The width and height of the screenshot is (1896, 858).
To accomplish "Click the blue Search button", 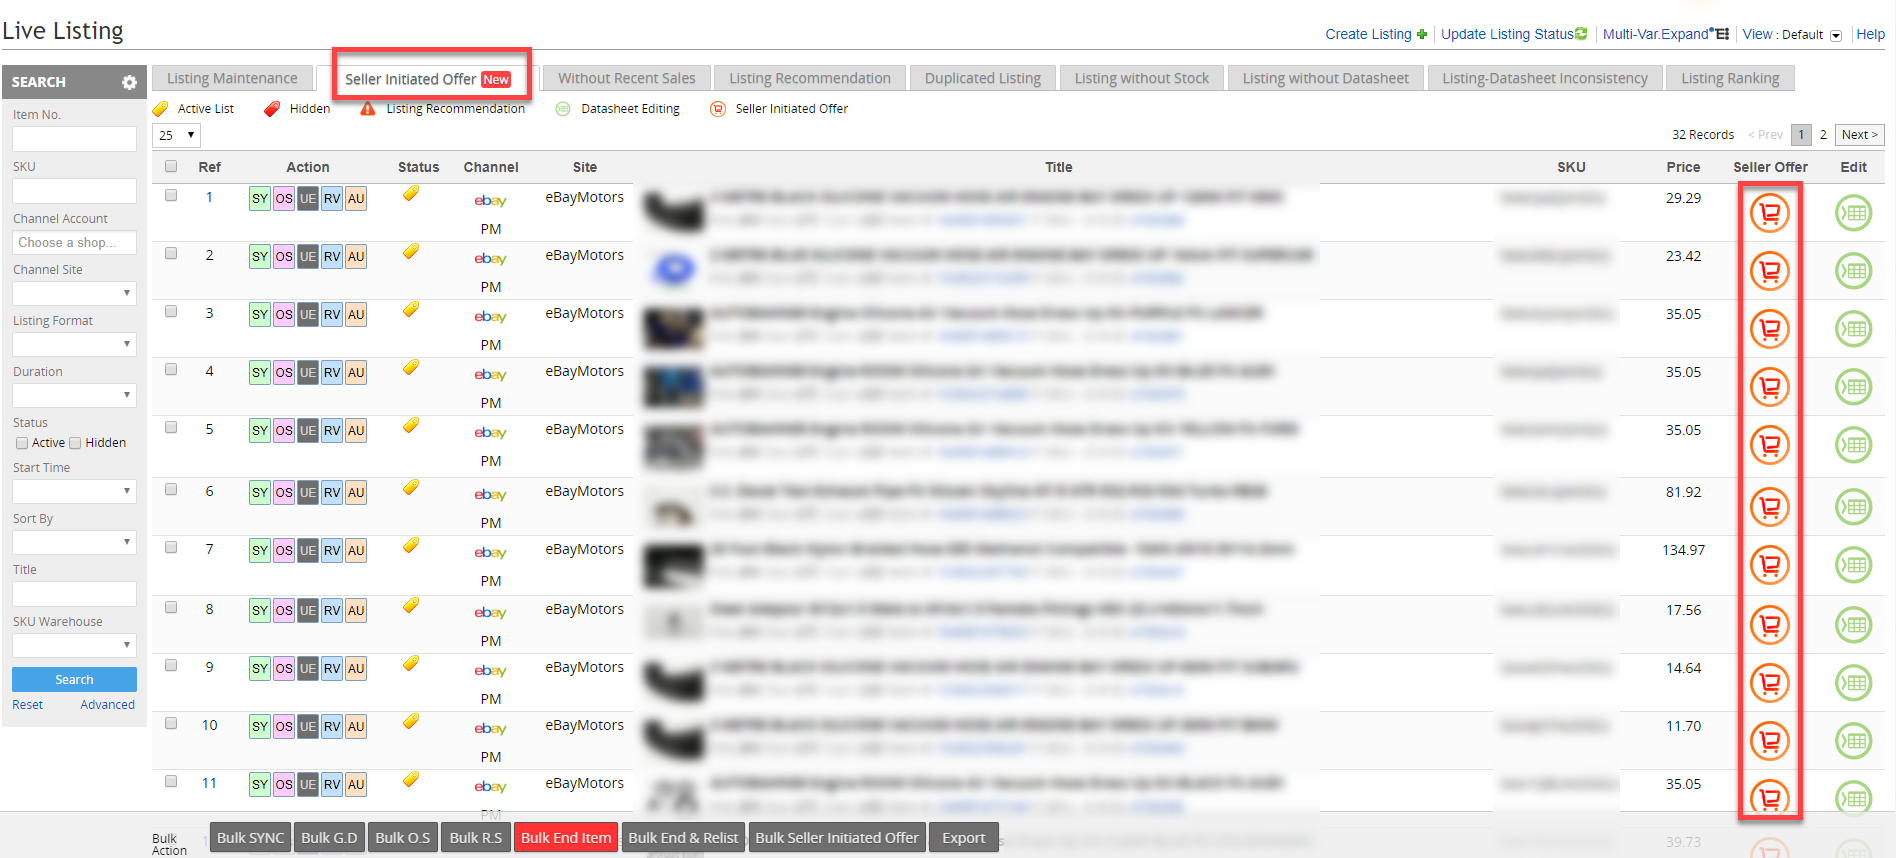I will coord(74,680).
